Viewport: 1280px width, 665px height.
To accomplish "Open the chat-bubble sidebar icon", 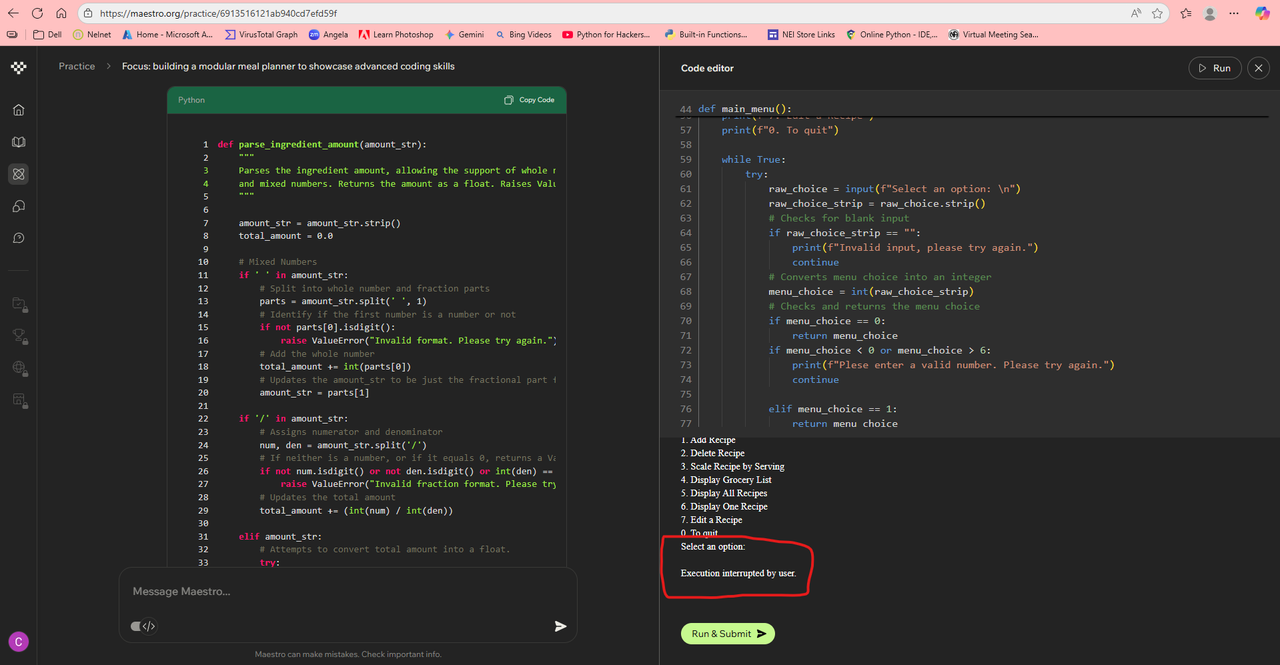I will (18, 238).
